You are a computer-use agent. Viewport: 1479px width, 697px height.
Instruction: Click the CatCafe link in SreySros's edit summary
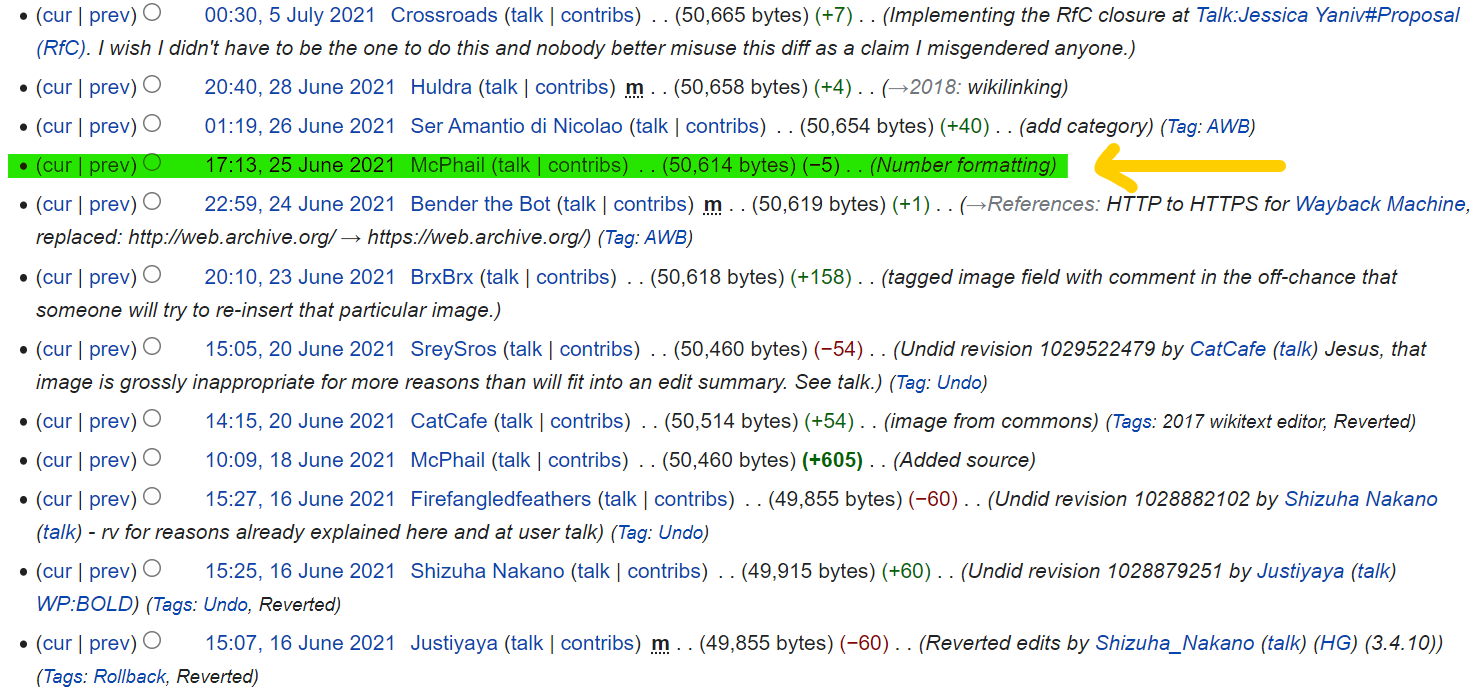pos(1228,350)
